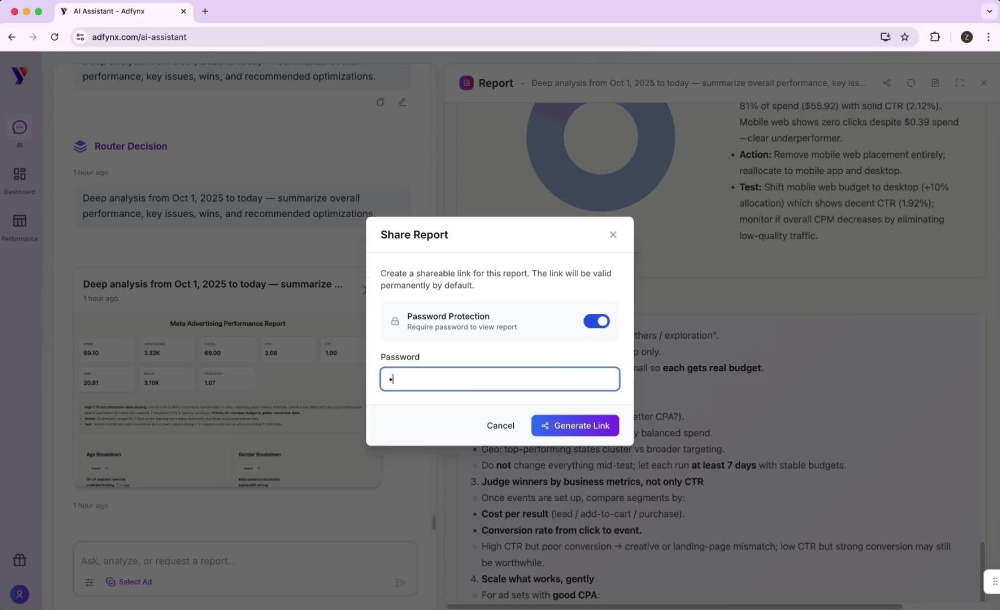The height and width of the screenshot is (610, 1000).
Task: Open the gift icon in the sidebar
Action: (20, 560)
